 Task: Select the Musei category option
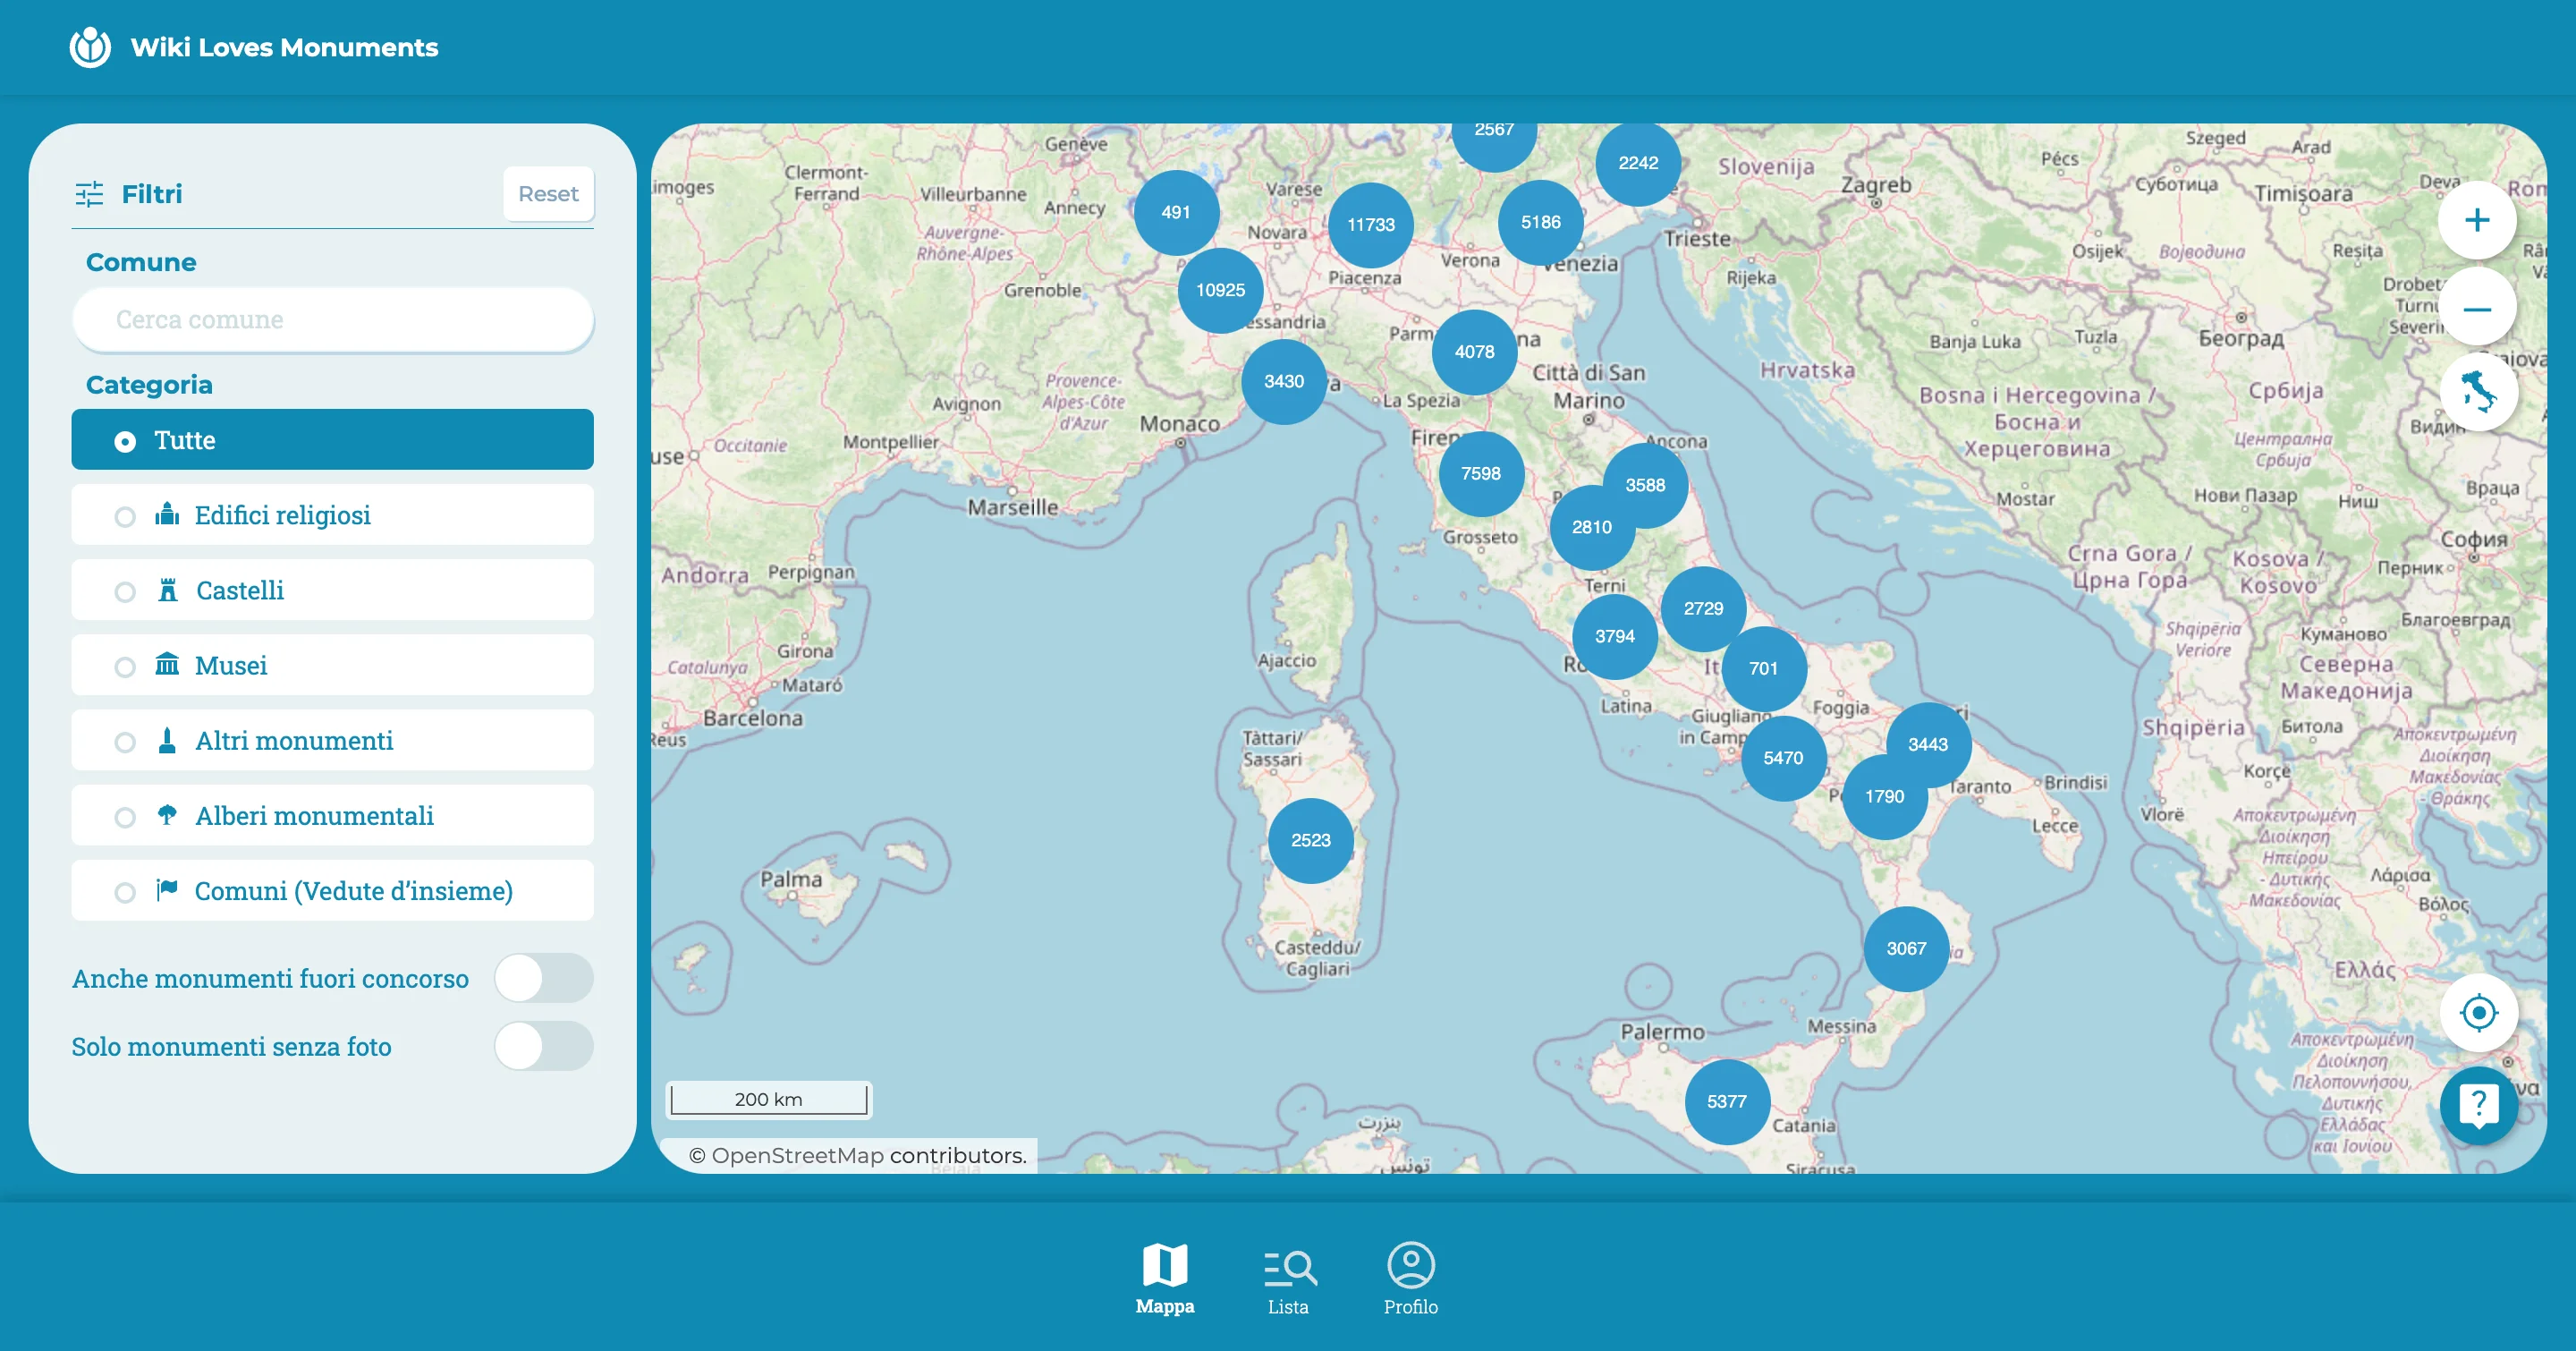click(x=332, y=665)
